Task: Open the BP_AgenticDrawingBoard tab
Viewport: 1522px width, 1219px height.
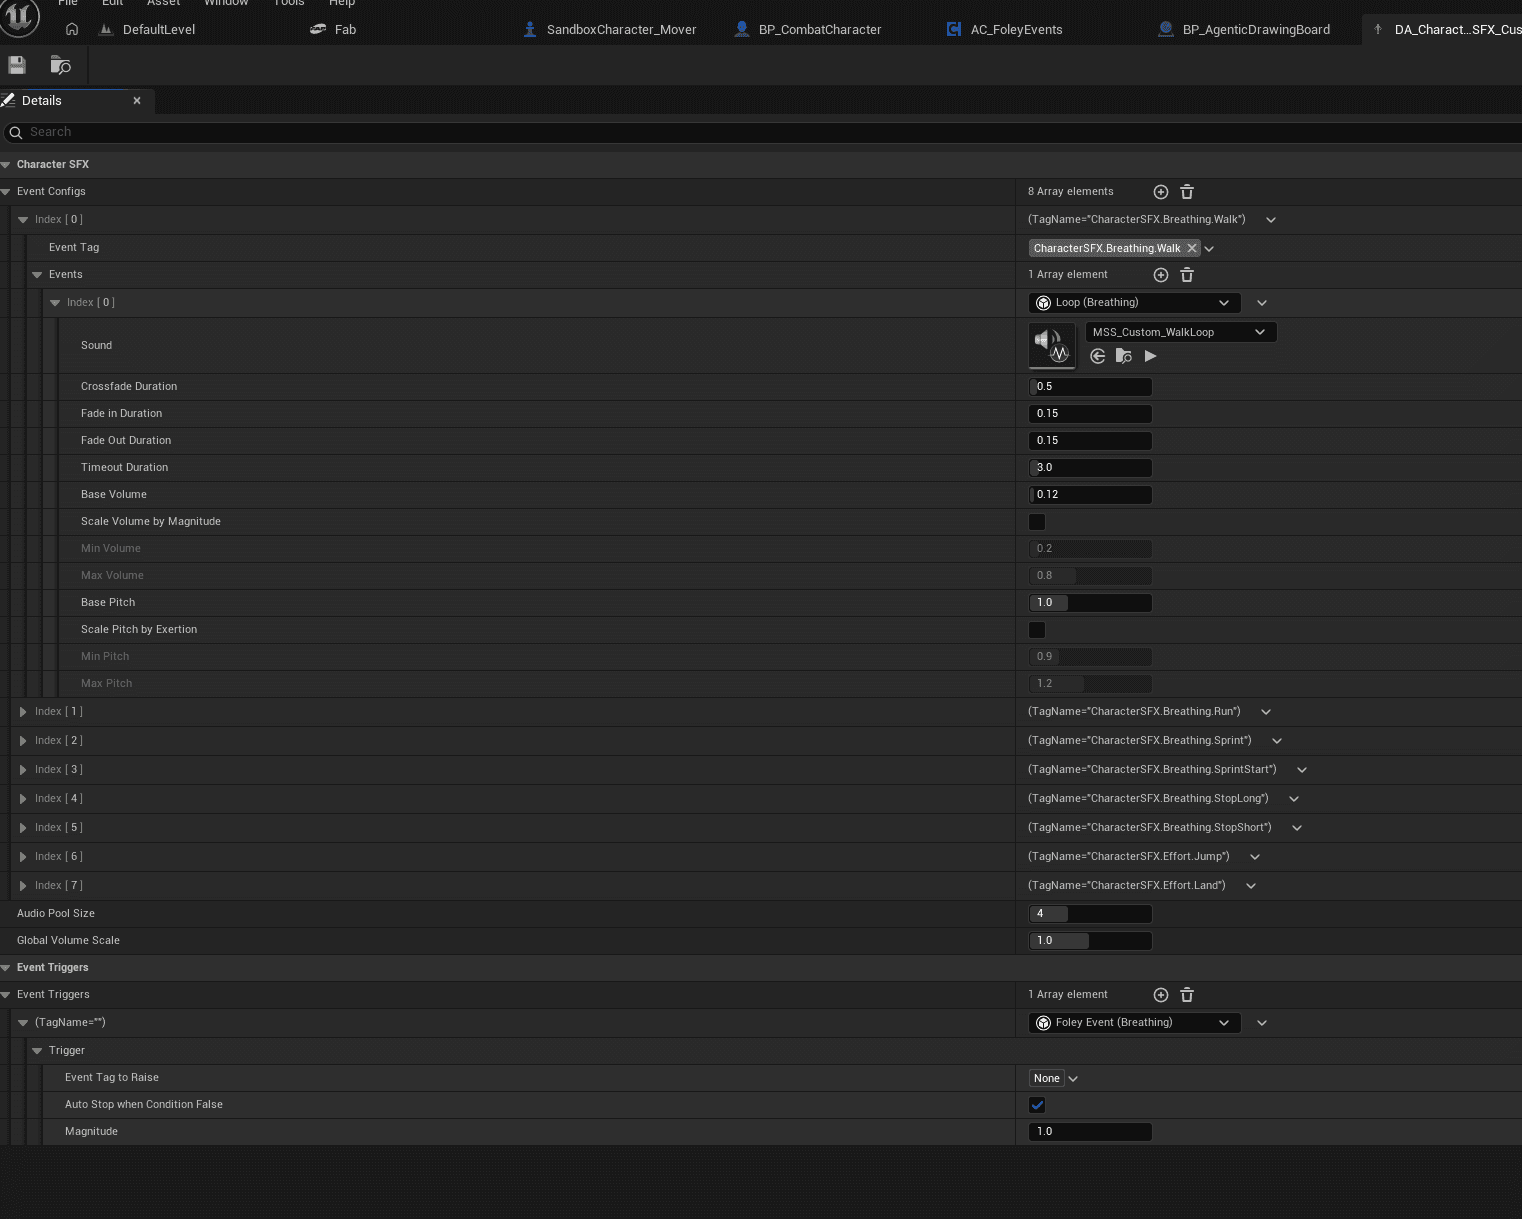Action: pyautogui.click(x=1245, y=29)
